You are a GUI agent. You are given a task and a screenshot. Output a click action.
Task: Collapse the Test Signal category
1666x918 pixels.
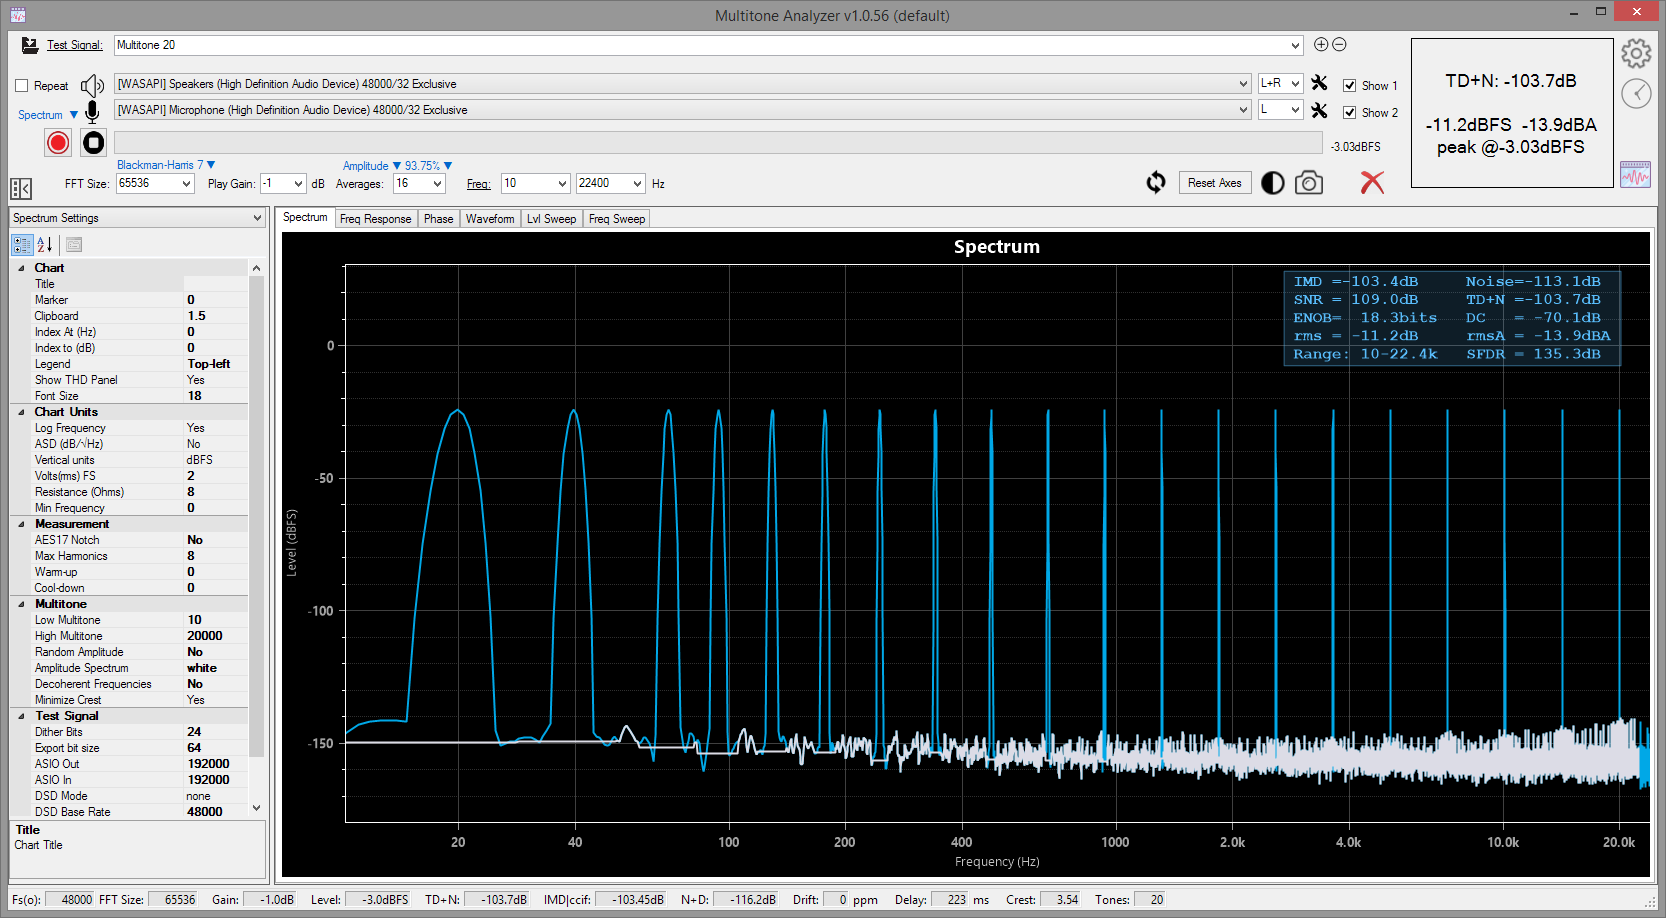[x=21, y=716]
